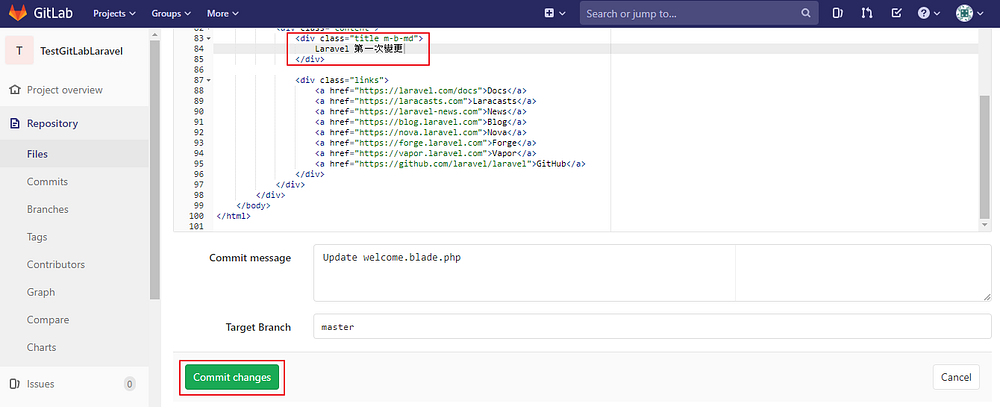Click the closing </html> tag line

coord(233,216)
